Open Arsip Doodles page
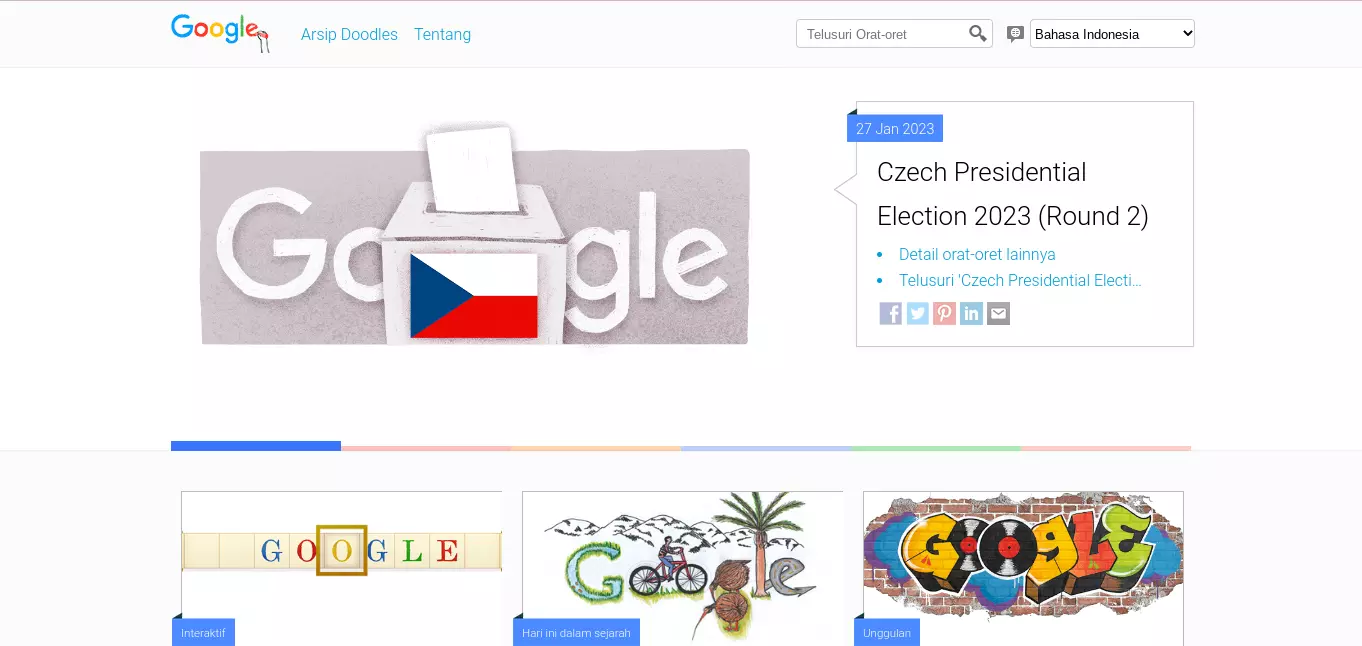Viewport: 1362px width, 646px height. click(x=349, y=35)
